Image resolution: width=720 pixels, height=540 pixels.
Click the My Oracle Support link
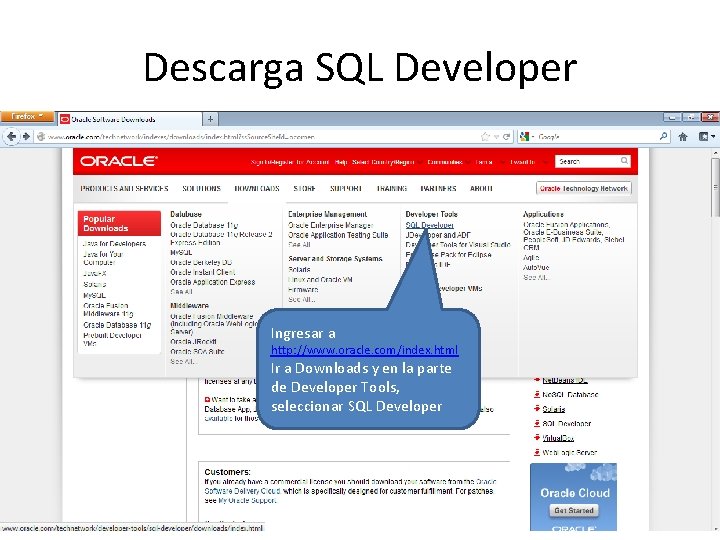point(247,501)
